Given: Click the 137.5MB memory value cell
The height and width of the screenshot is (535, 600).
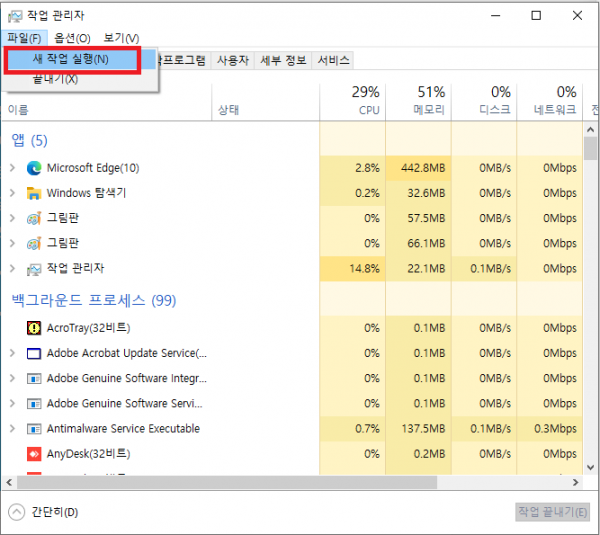Looking at the screenshot, I should coord(418,429).
